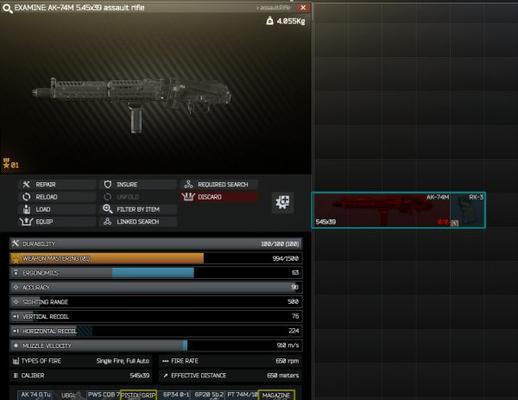Image resolution: width=518 pixels, height=400 pixels.
Task: Open weapon modding gear icon
Action: point(282,202)
